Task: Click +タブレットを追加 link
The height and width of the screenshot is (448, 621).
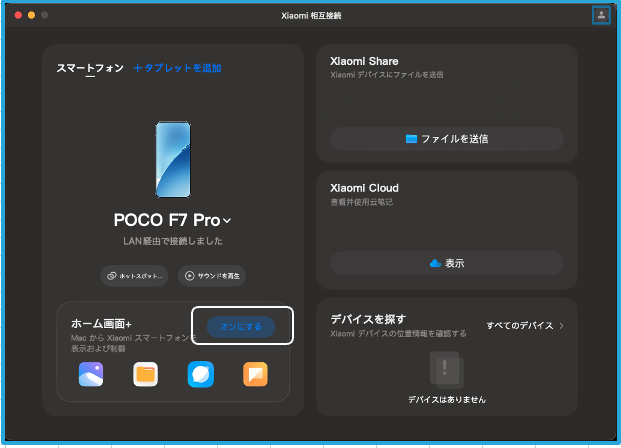Action: point(177,68)
